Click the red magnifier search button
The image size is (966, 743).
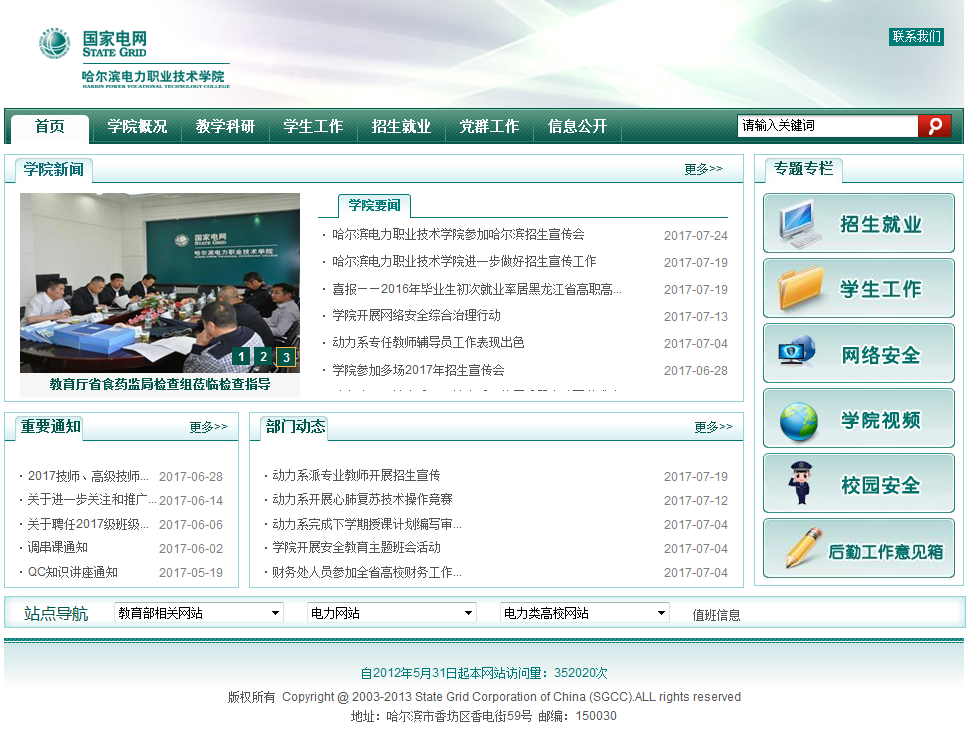(x=934, y=126)
